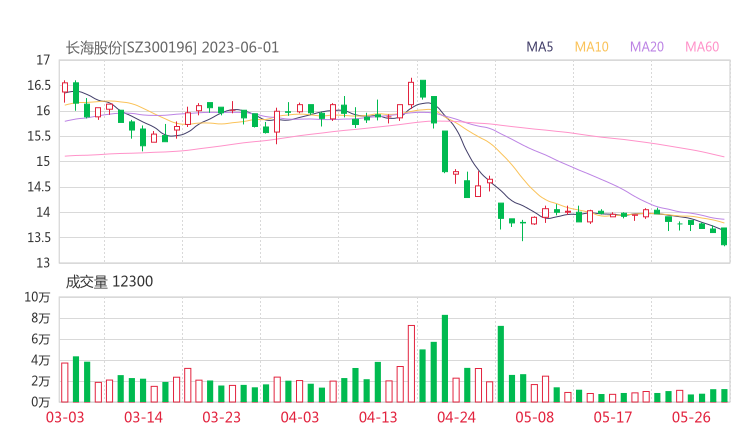Click the 17 price axis label
The width and height of the screenshot is (740, 440).
tap(43, 60)
